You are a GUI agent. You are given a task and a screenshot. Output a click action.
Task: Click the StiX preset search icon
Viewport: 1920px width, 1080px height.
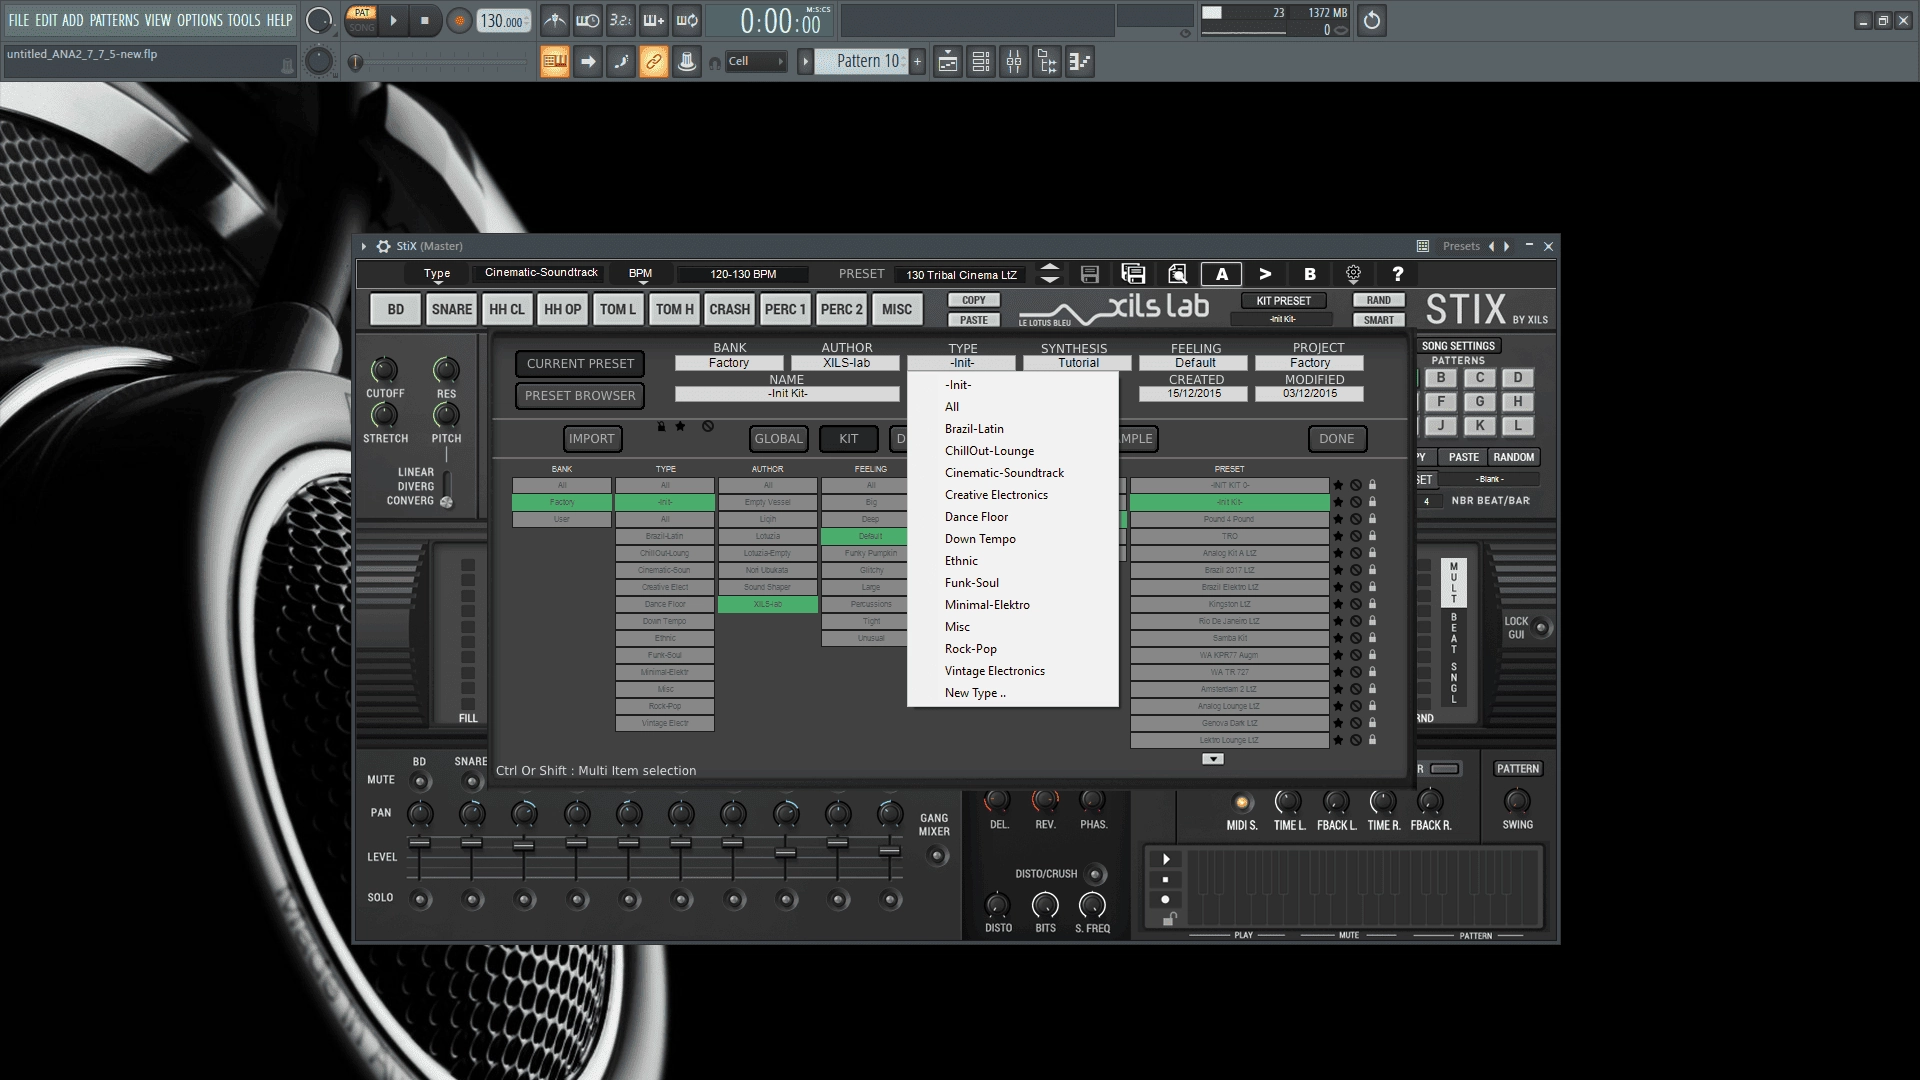(x=1177, y=274)
